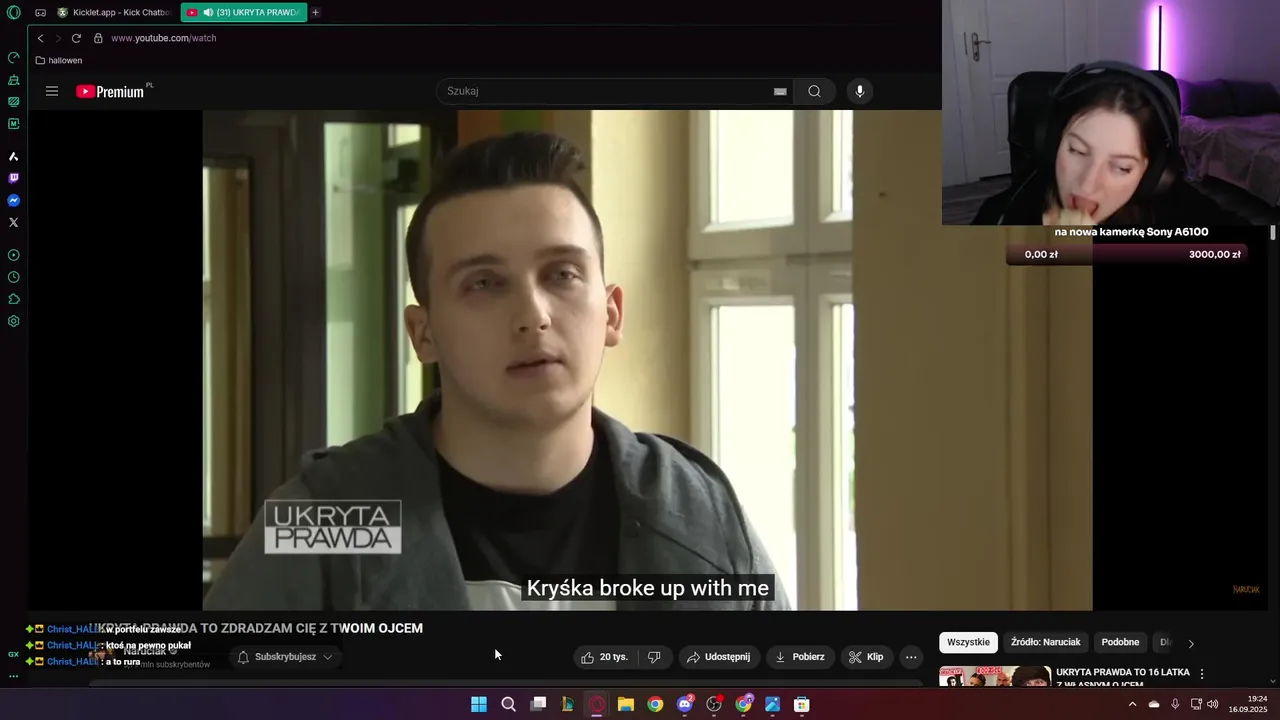Open the Opera GX main menu logo

click(x=13, y=12)
